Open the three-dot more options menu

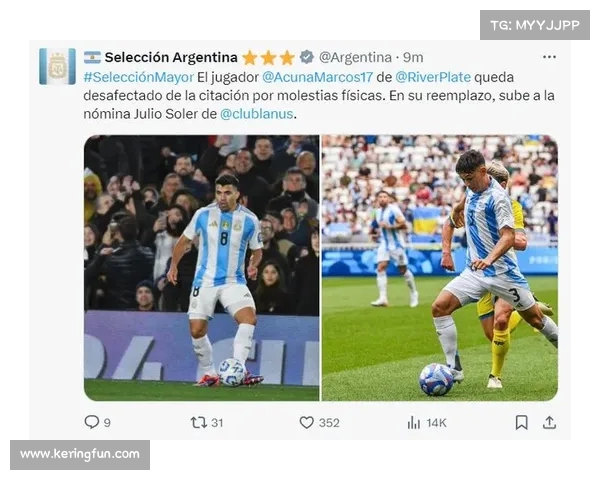tap(549, 57)
